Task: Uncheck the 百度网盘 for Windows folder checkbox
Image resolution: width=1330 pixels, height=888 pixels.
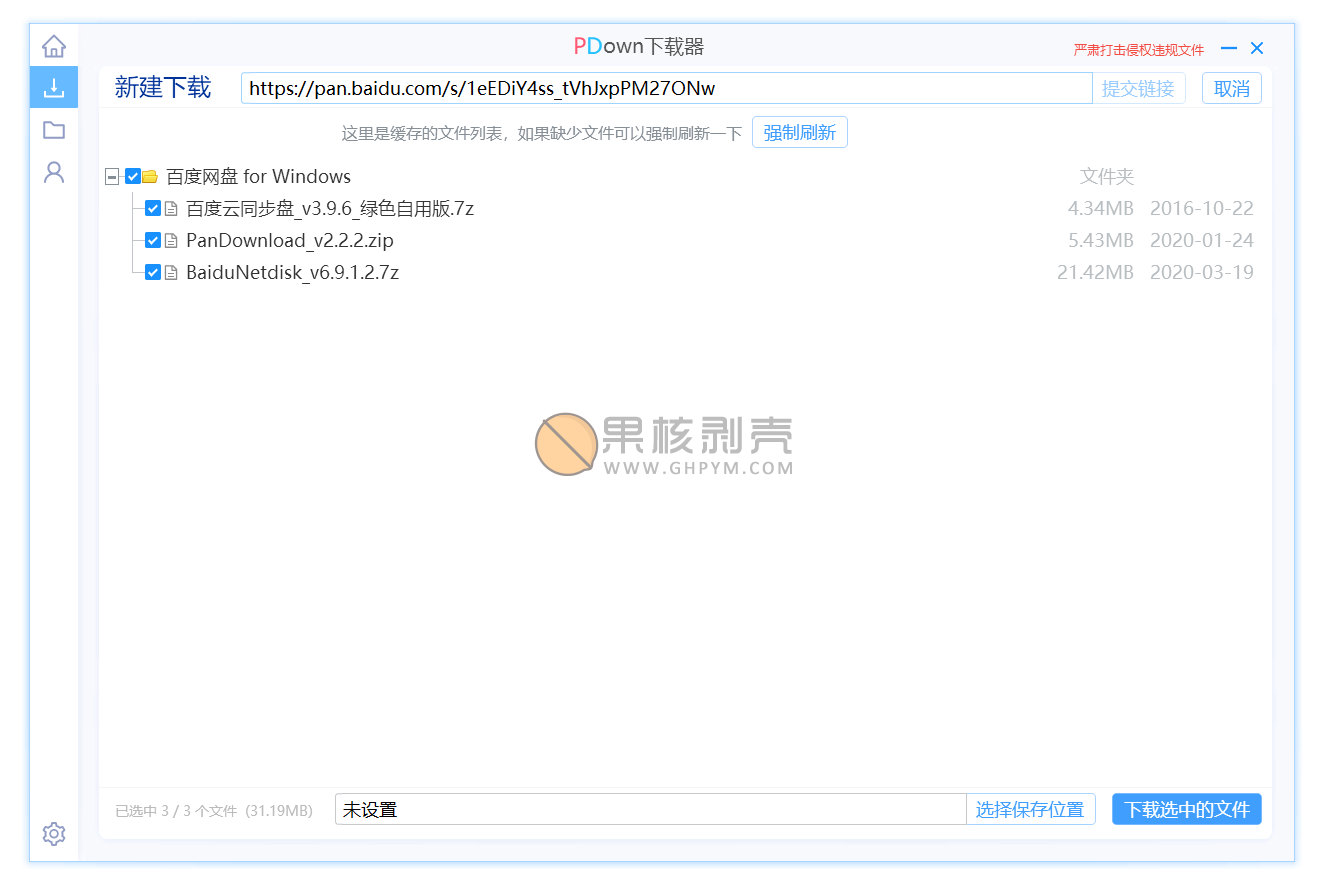Action: (x=133, y=177)
